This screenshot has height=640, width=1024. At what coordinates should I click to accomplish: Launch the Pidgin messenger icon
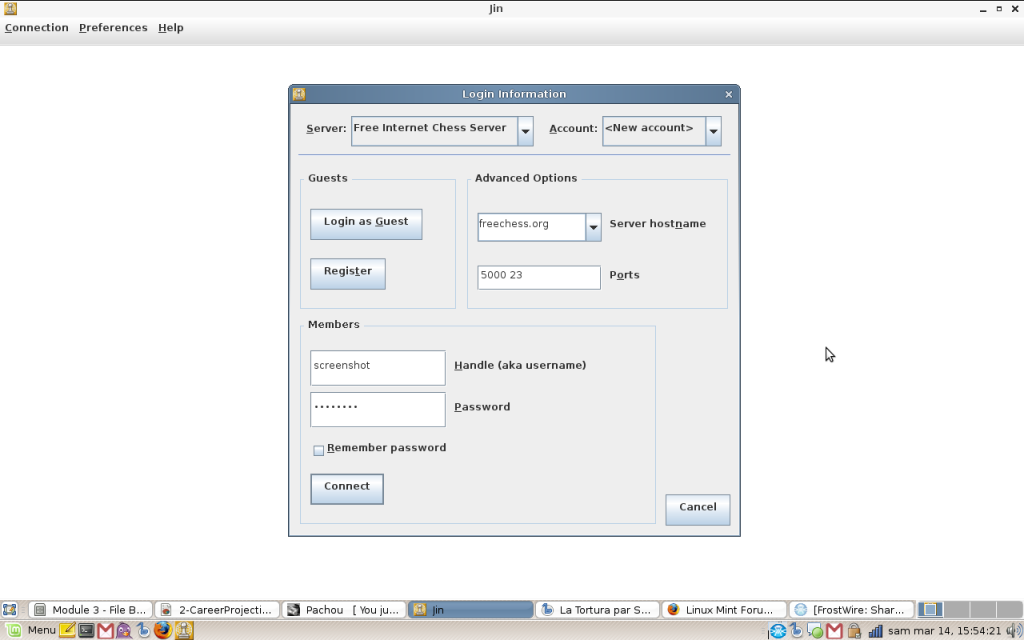click(x=124, y=630)
